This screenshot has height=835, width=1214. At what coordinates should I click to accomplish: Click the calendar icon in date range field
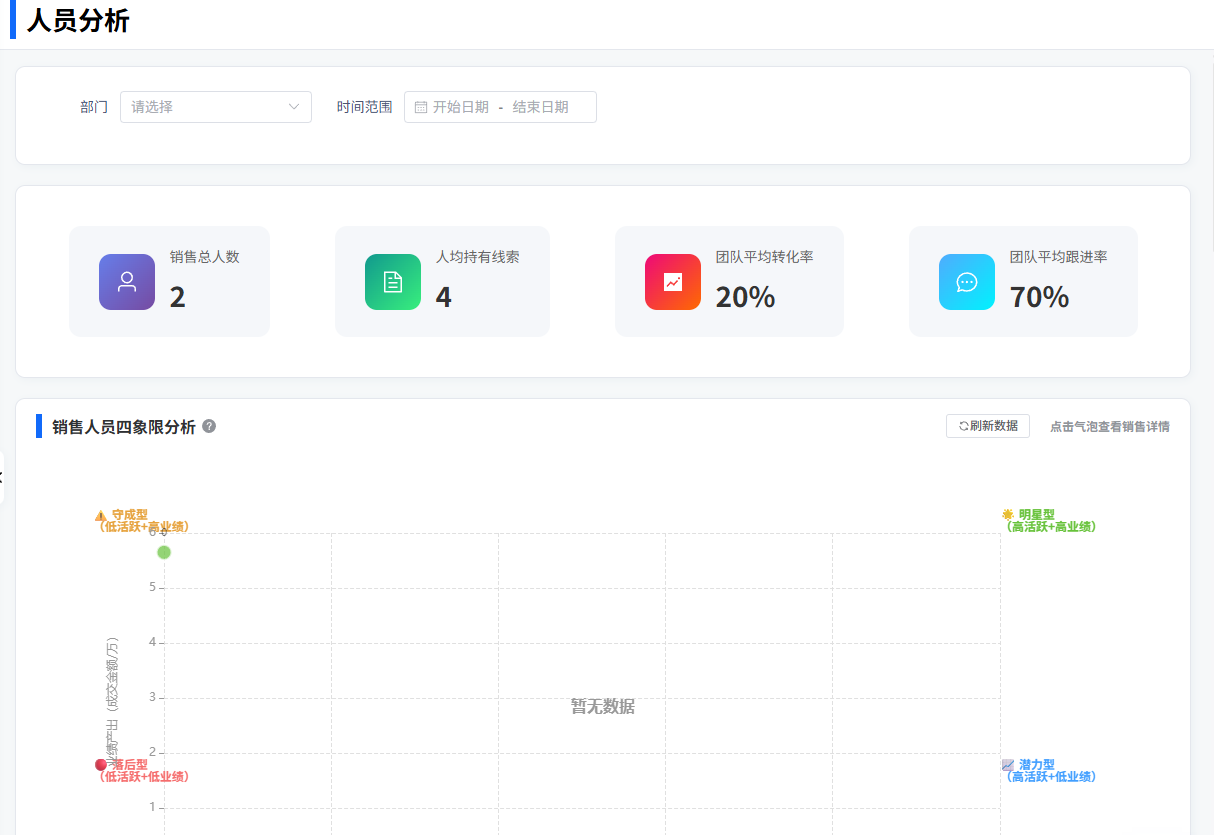(x=421, y=107)
